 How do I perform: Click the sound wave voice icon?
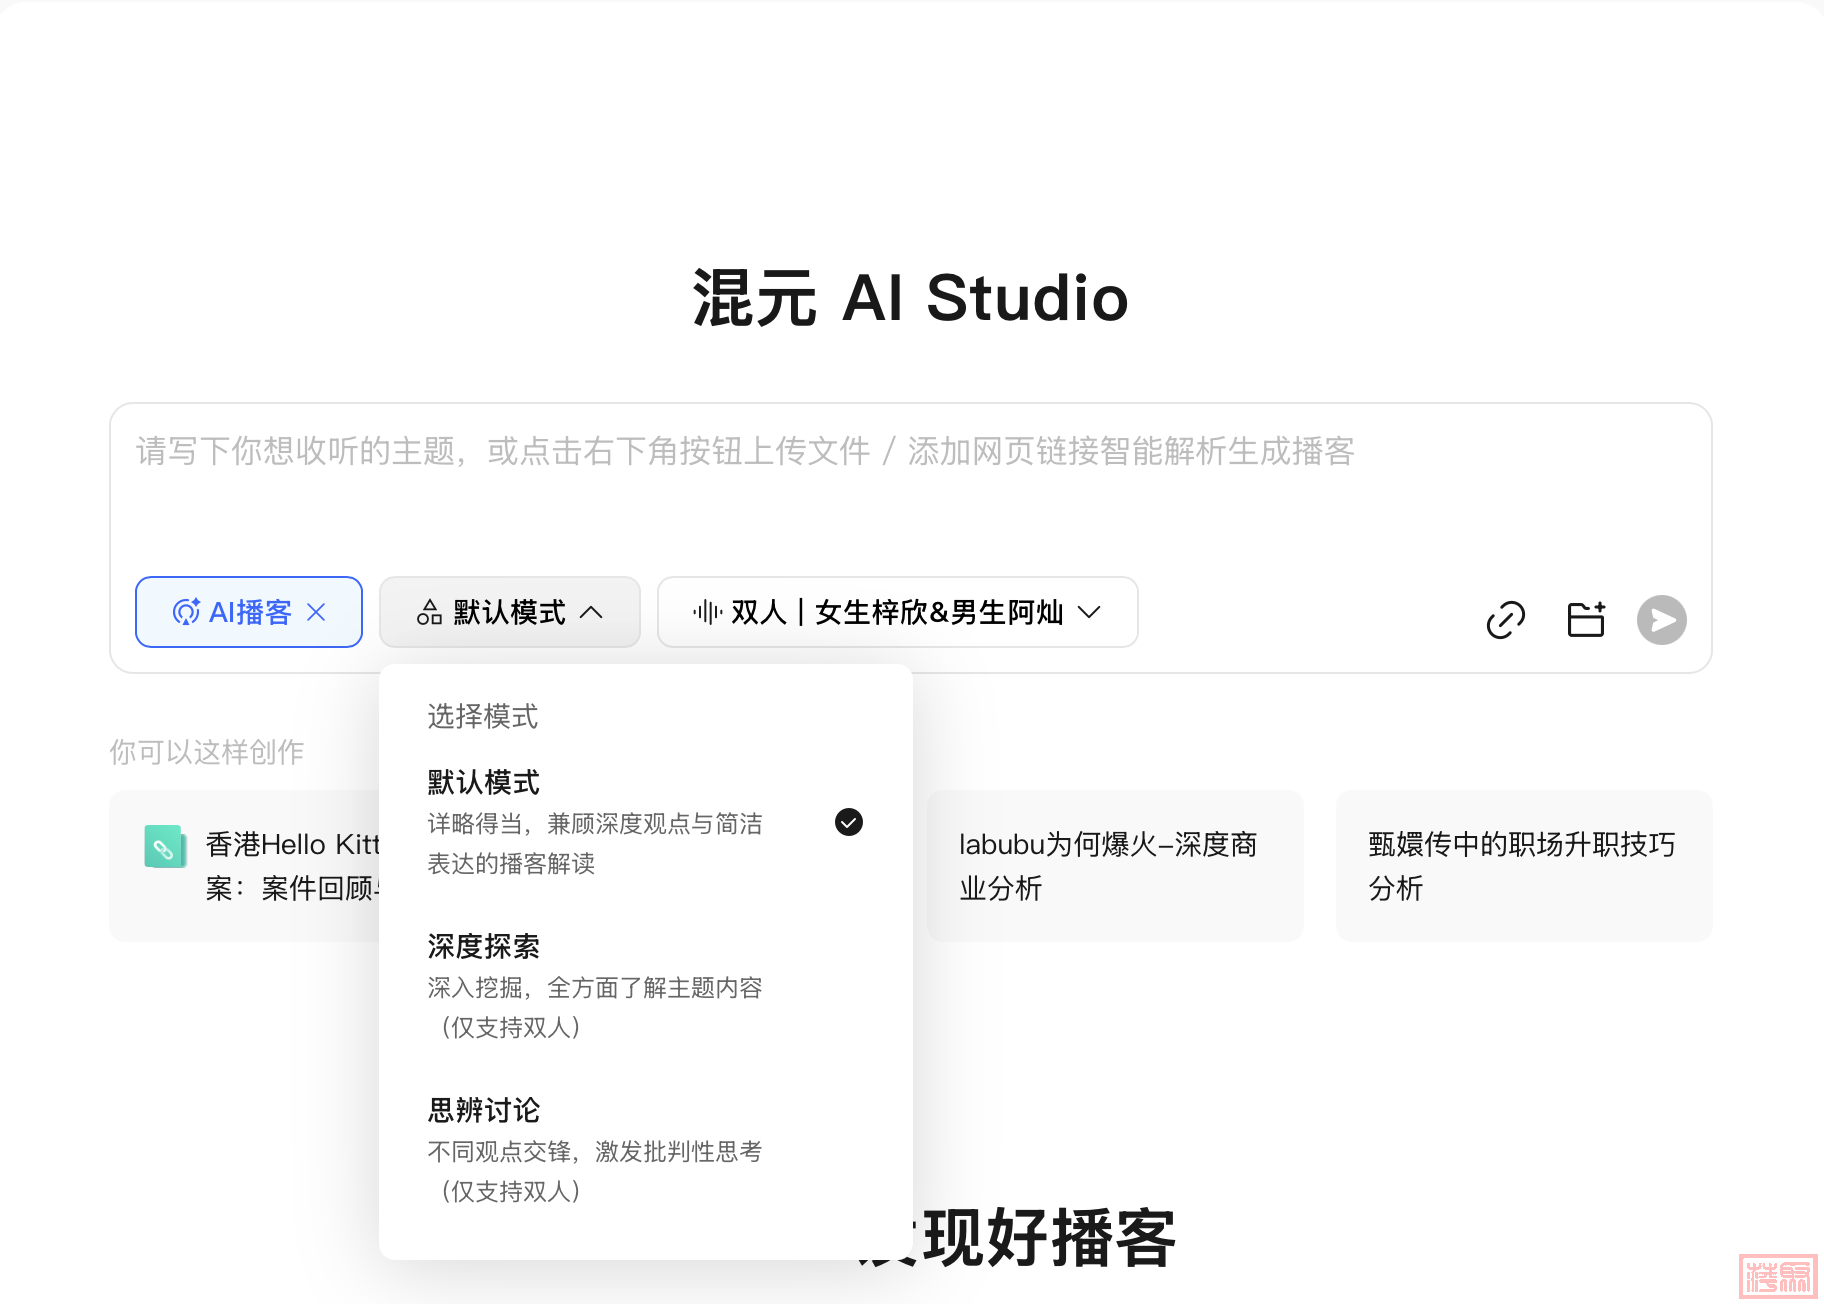tap(707, 612)
